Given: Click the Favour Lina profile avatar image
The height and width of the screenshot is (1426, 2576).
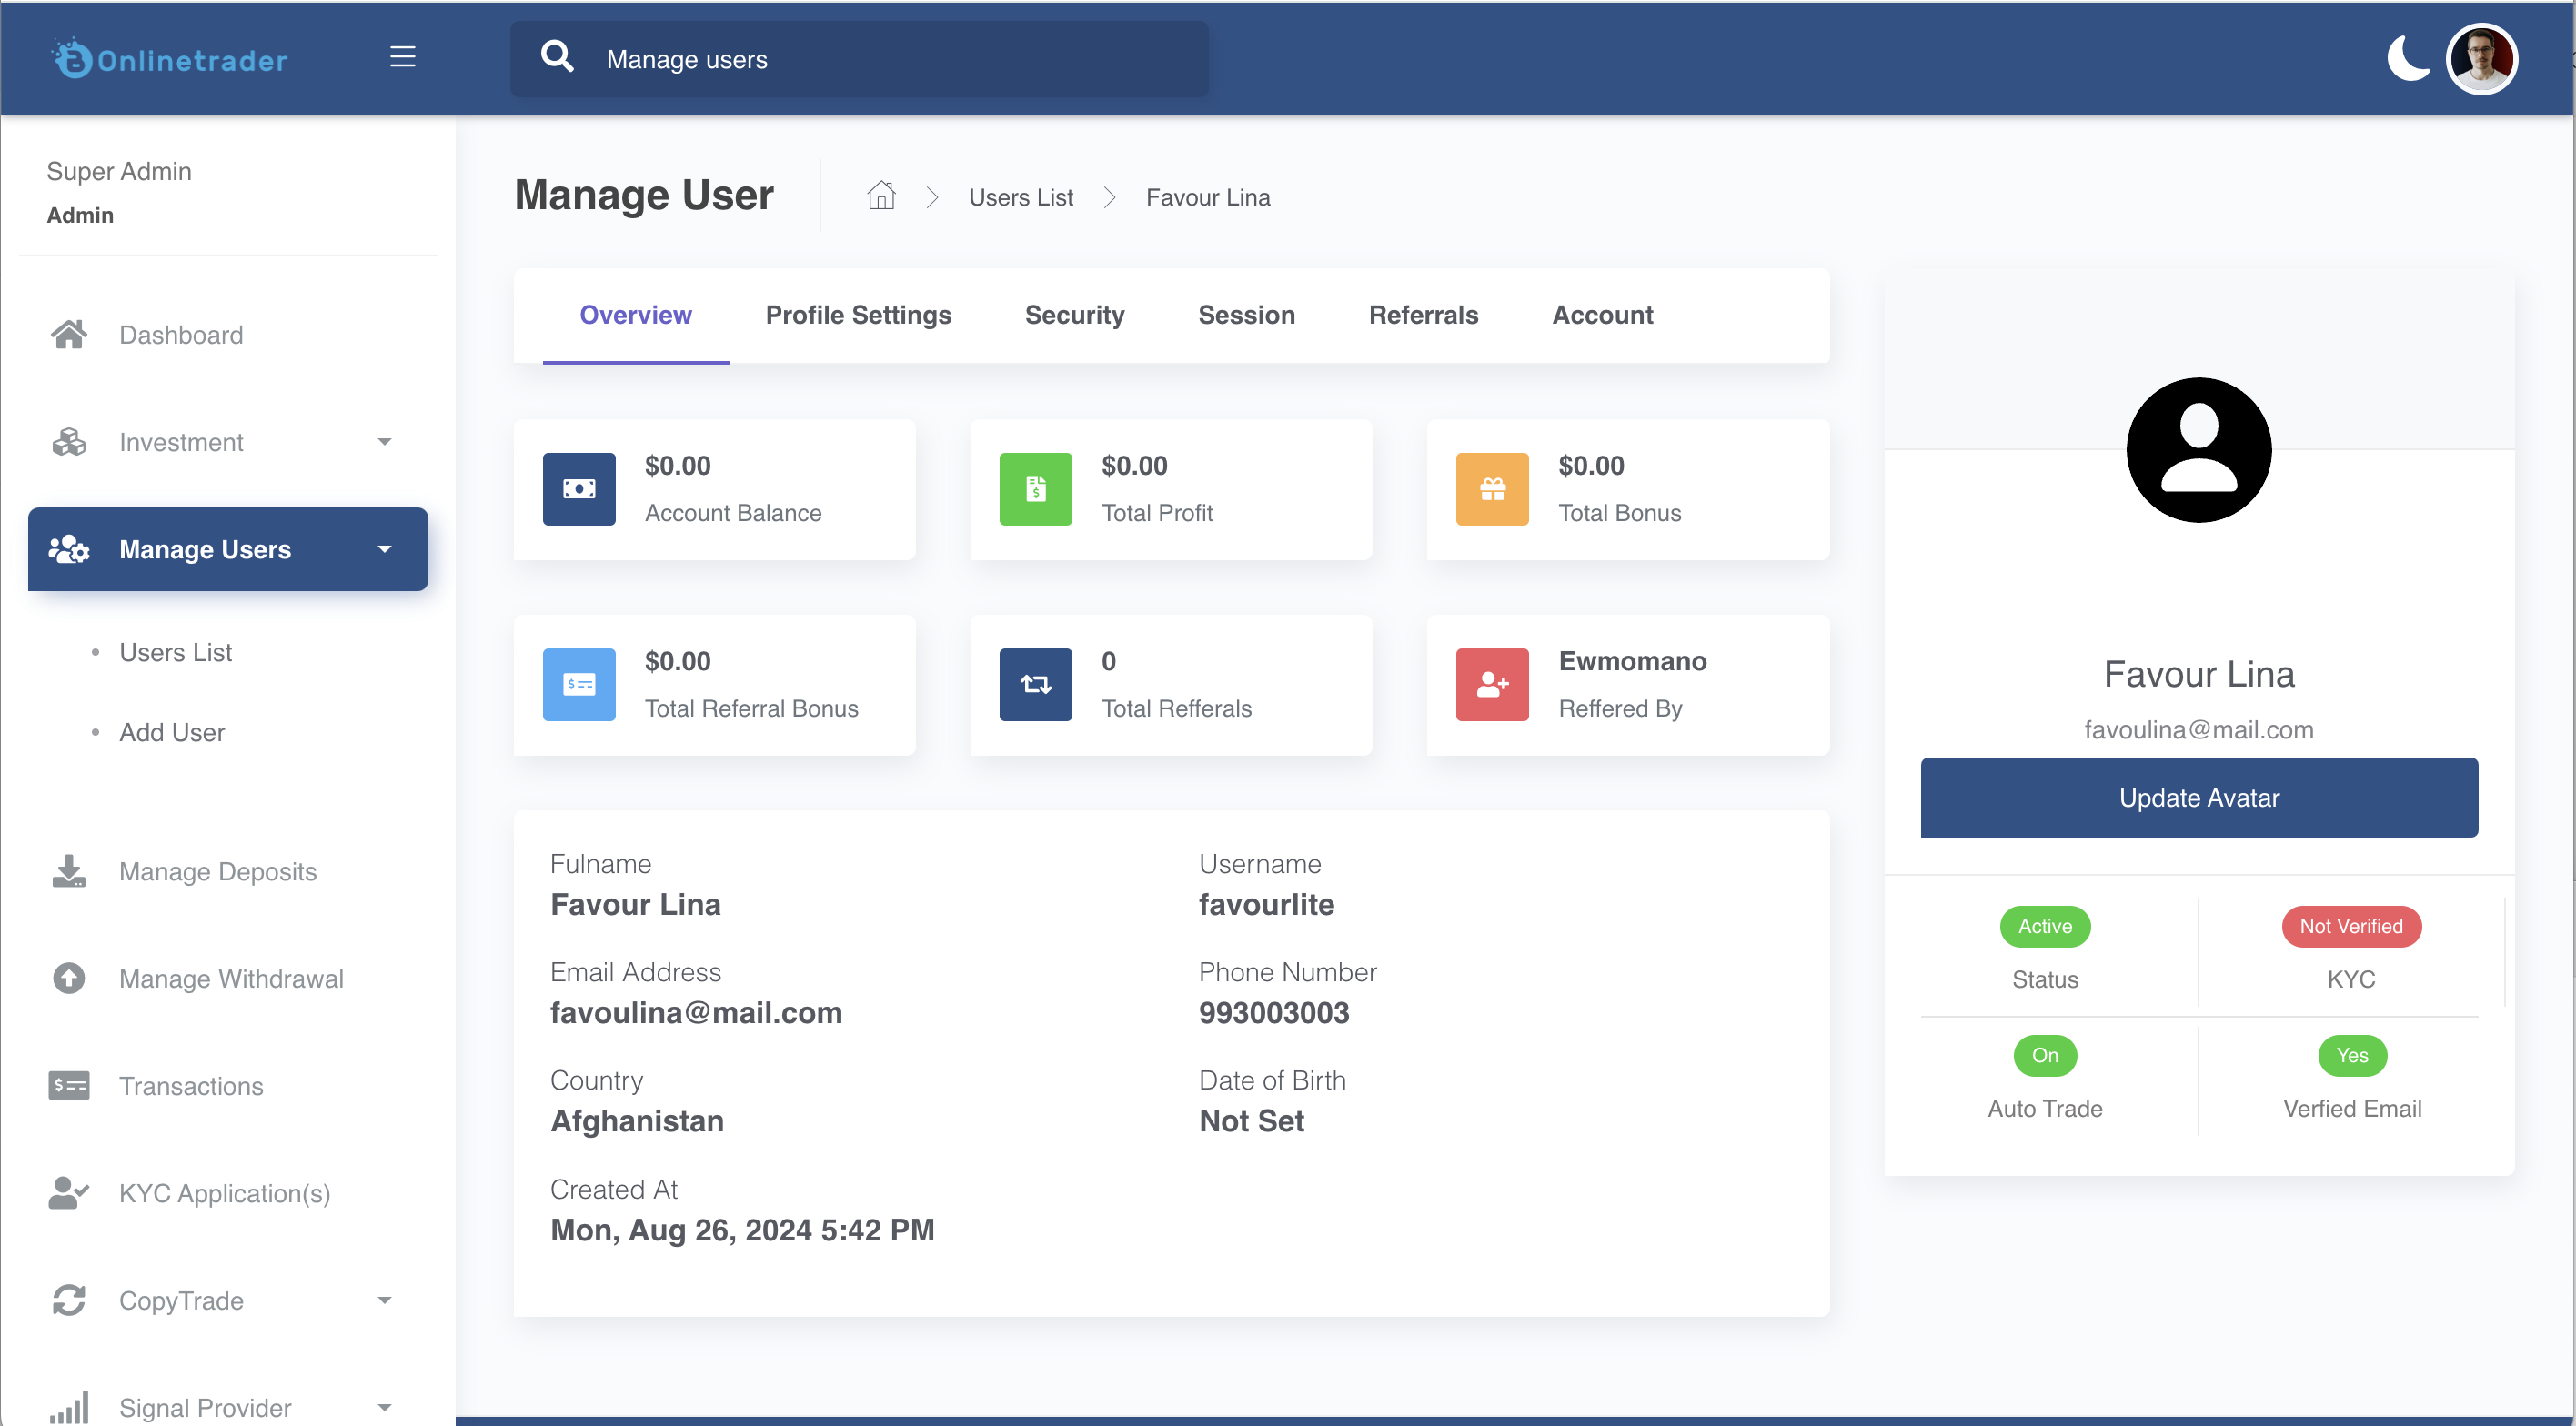Looking at the screenshot, I should (2198, 450).
